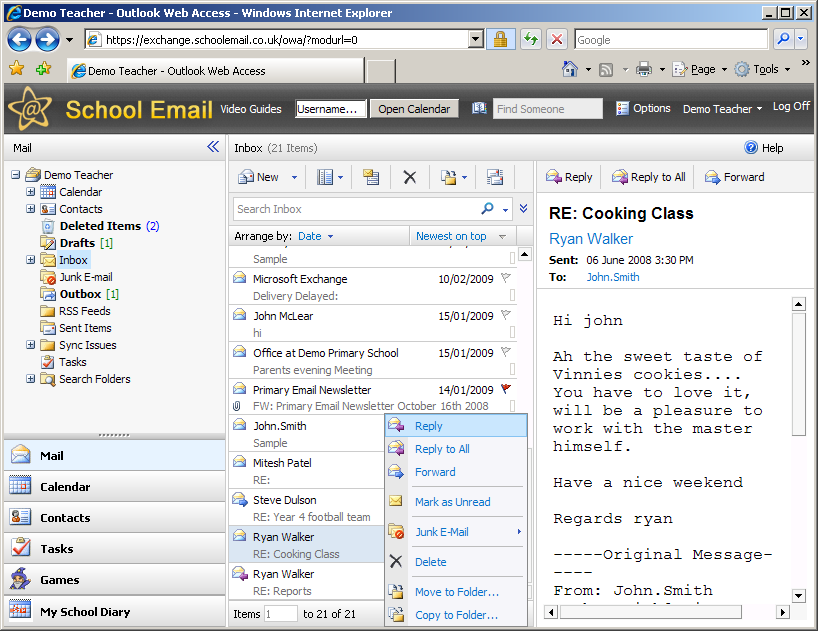Expand the advanced search double chevron
The width and height of the screenshot is (818, 631).
[523, 209]
